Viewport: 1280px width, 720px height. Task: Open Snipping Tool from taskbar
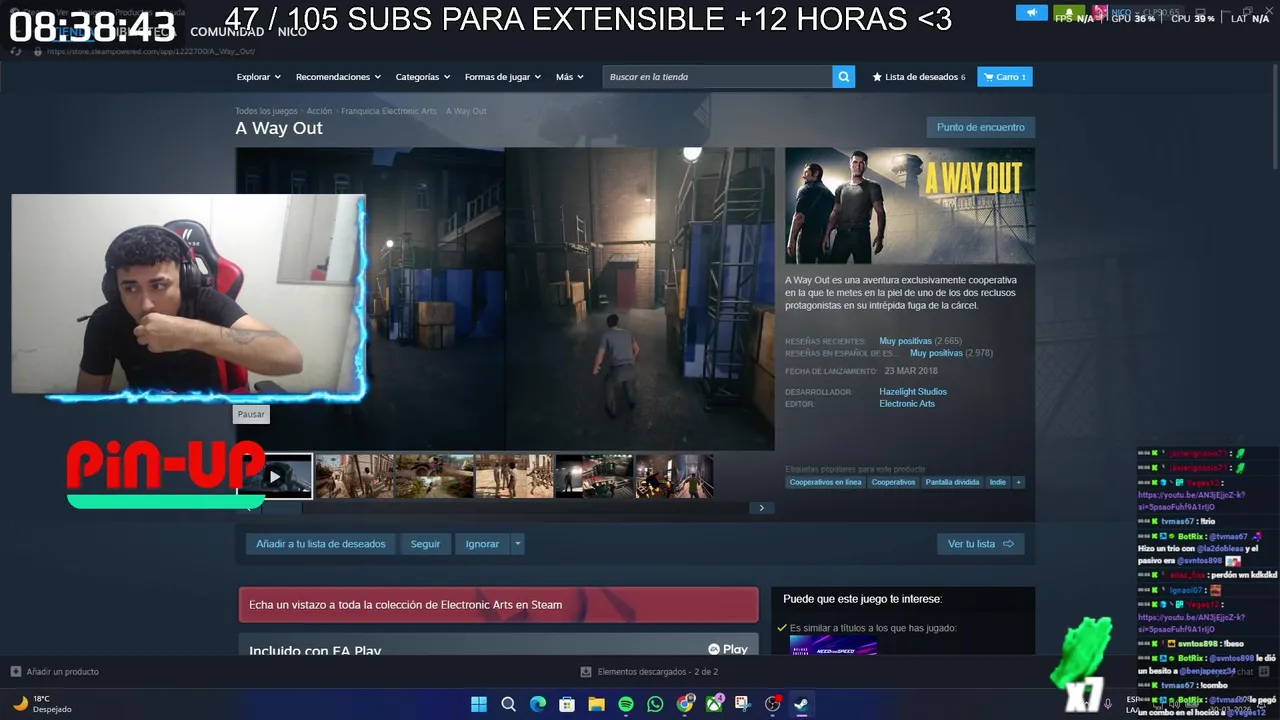point(743,704)
